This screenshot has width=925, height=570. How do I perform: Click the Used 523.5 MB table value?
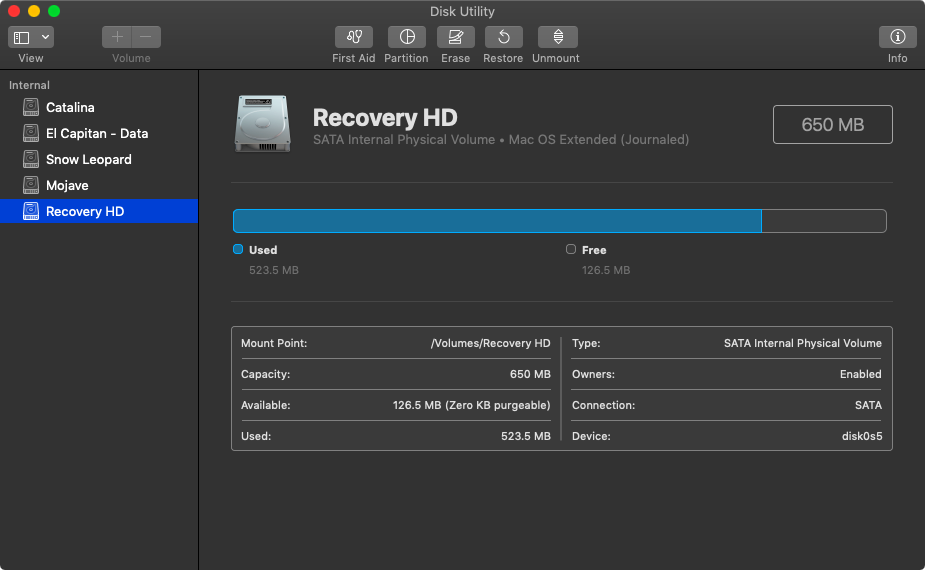click(x=526, y=436)
